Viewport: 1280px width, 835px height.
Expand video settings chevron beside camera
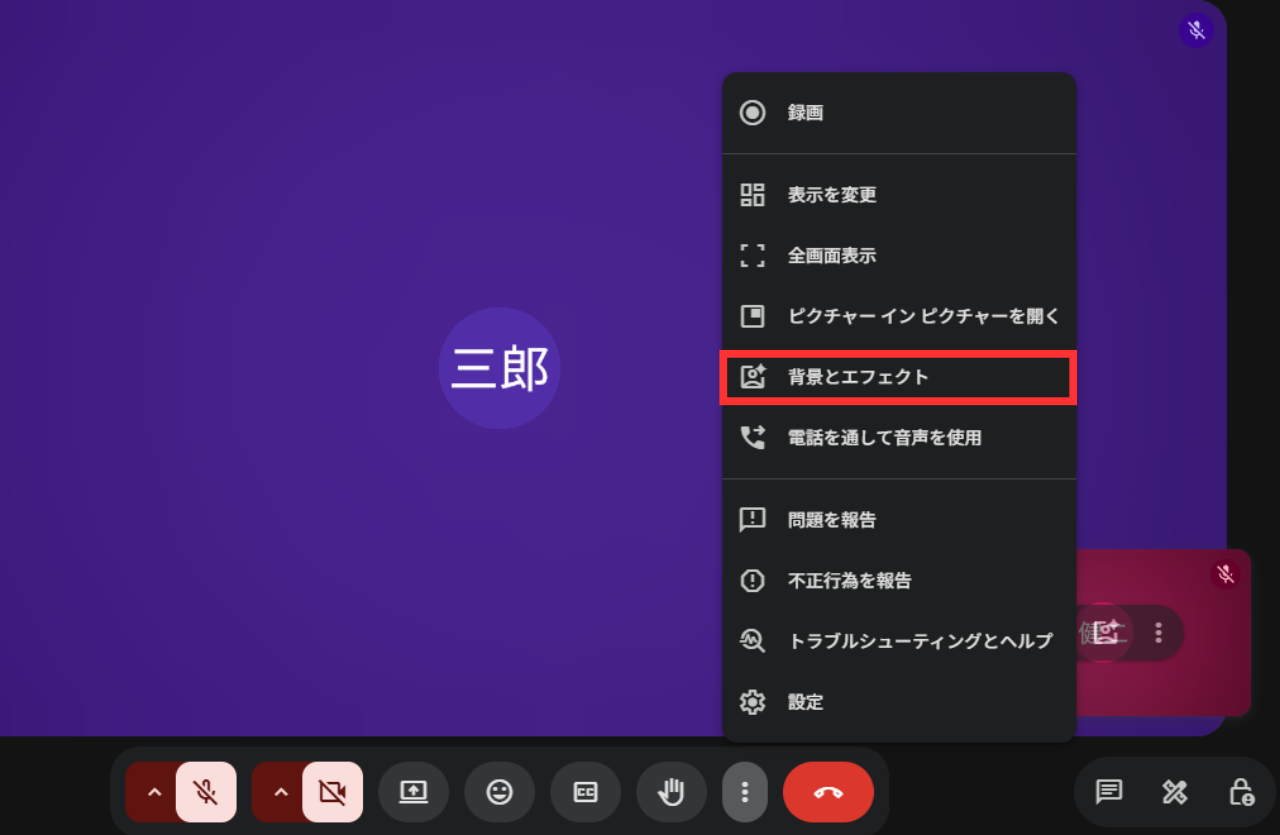(x=280, y=792)
